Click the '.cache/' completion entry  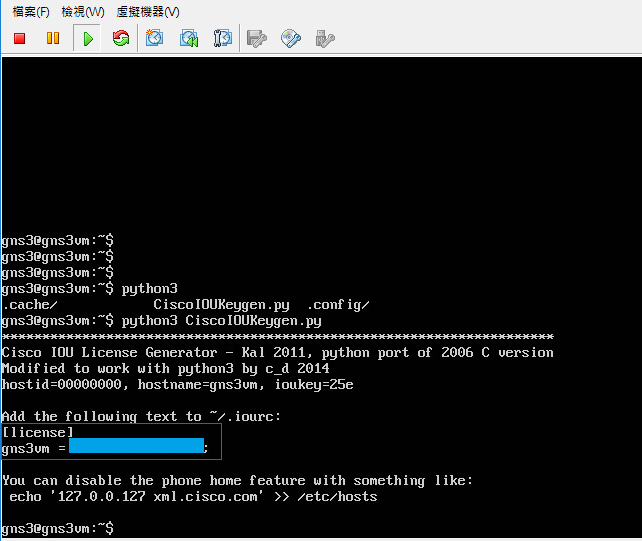29,305
